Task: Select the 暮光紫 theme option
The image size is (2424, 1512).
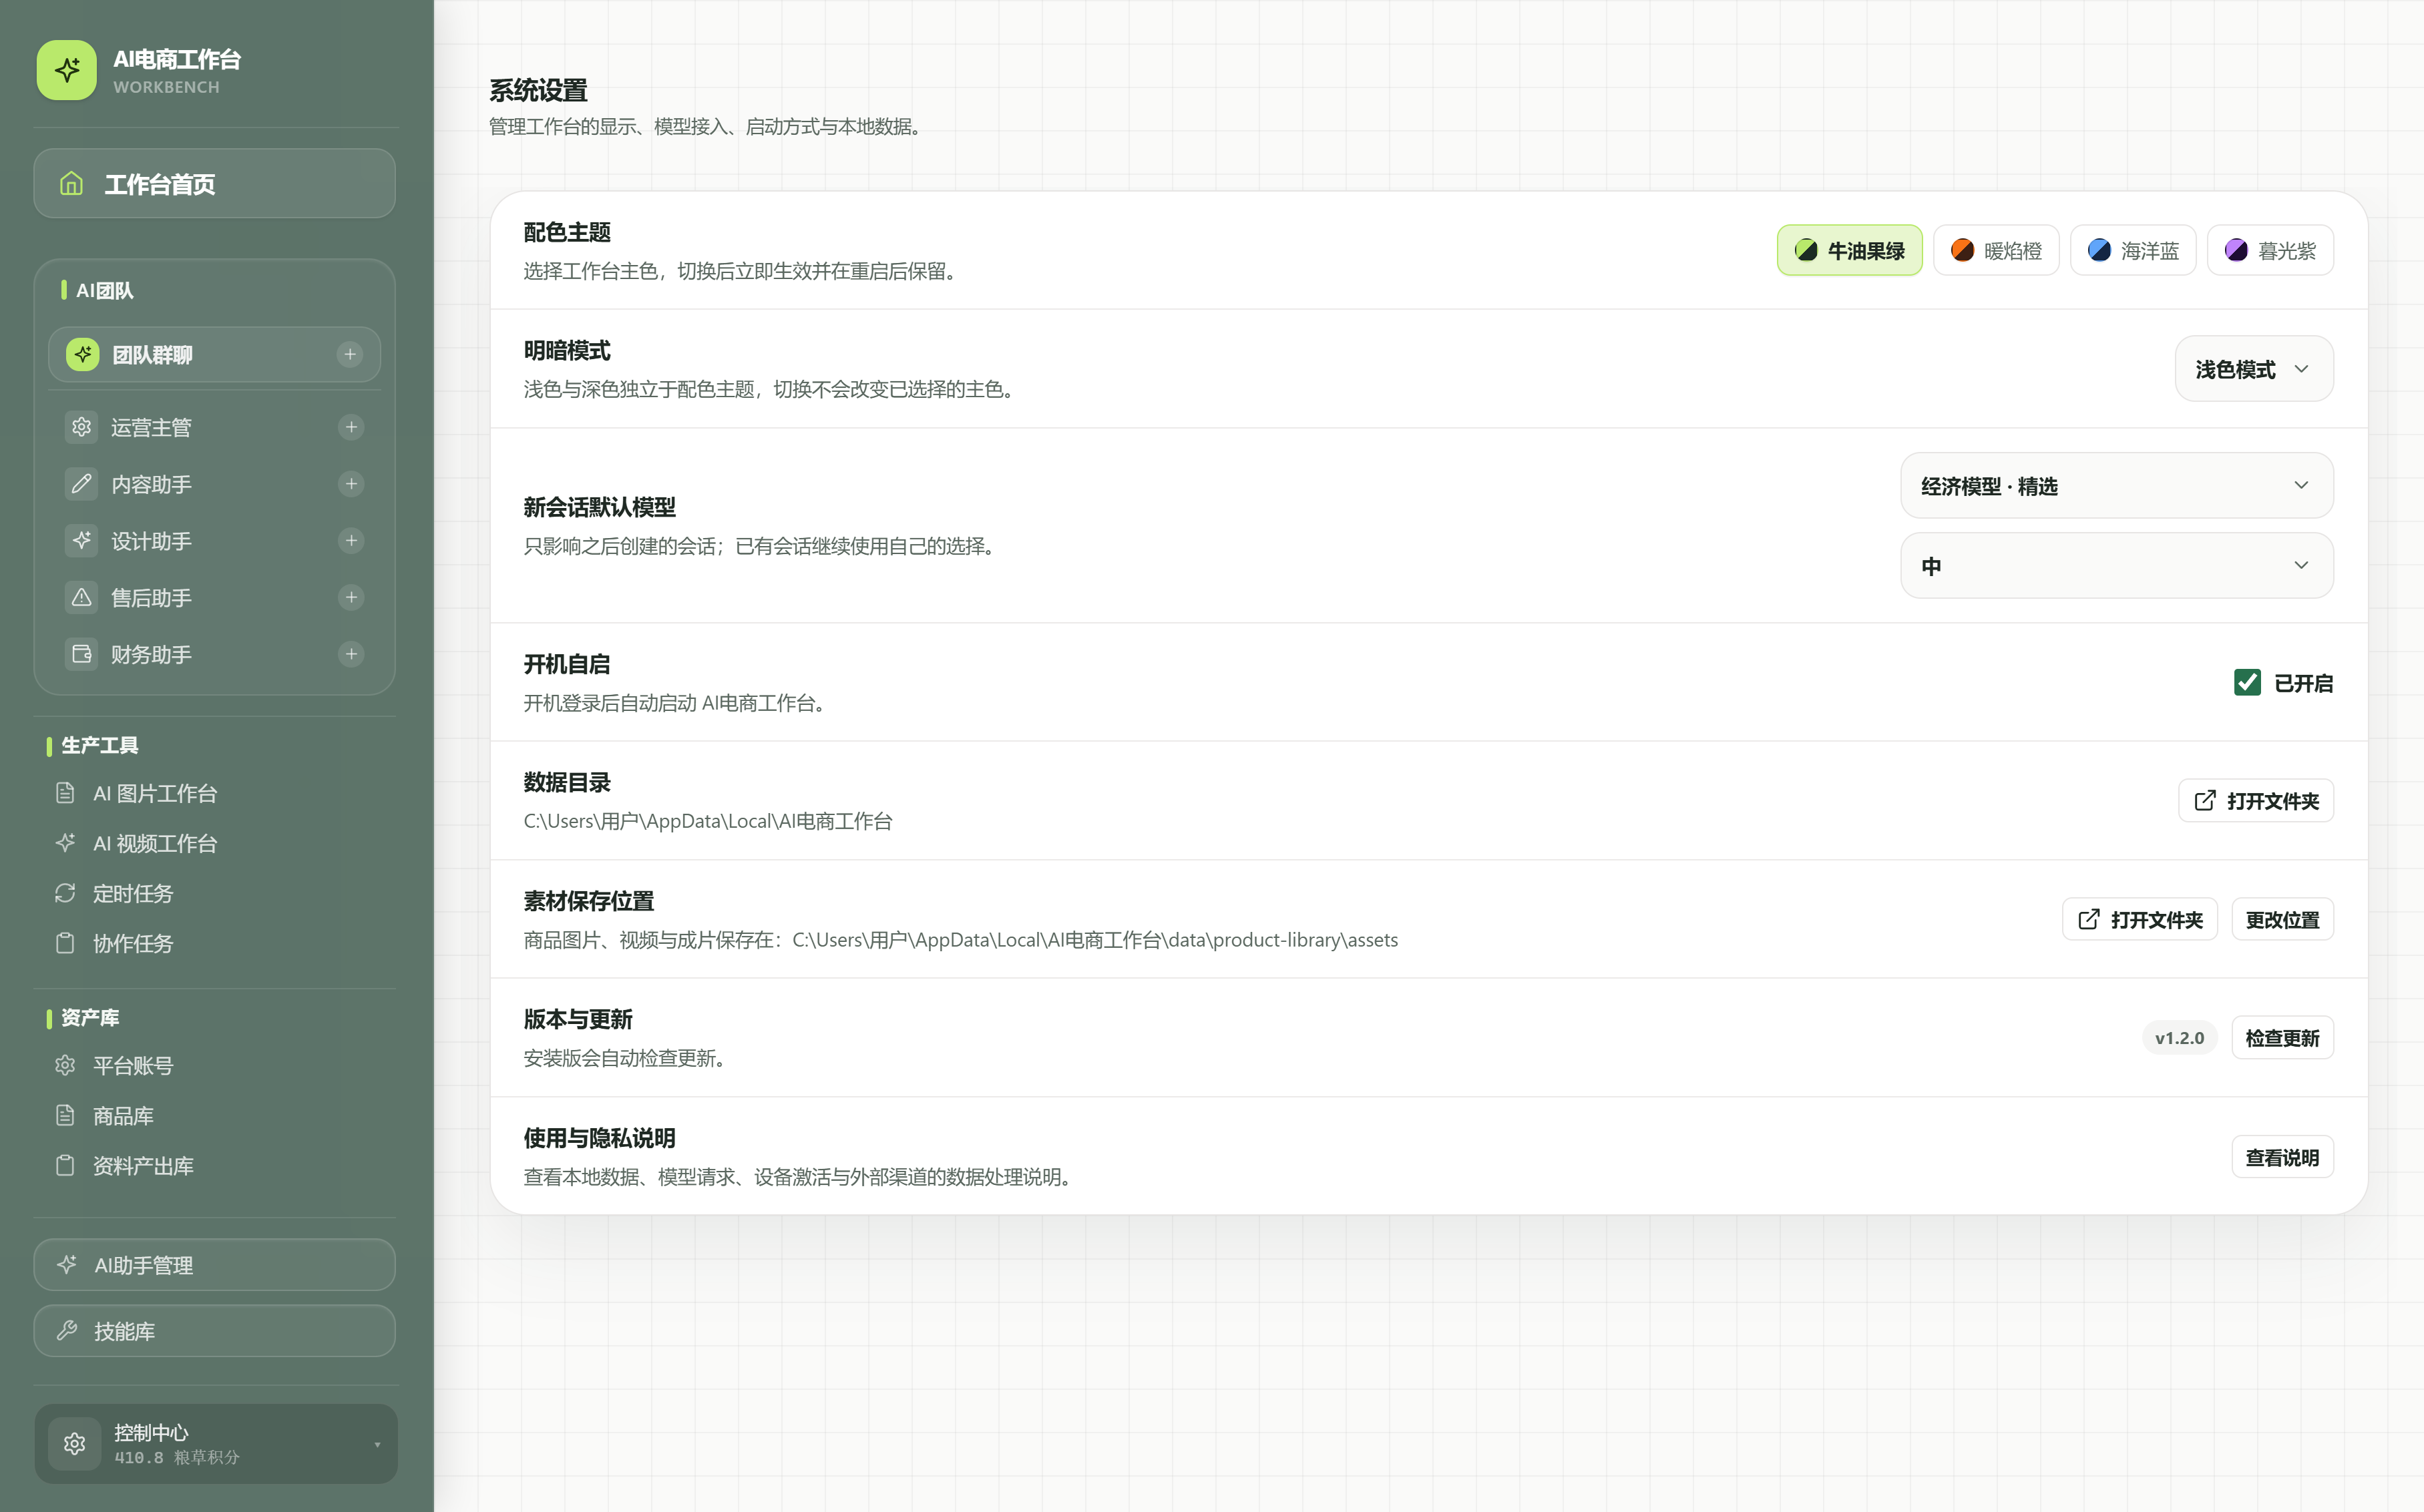Action: 2270,250
